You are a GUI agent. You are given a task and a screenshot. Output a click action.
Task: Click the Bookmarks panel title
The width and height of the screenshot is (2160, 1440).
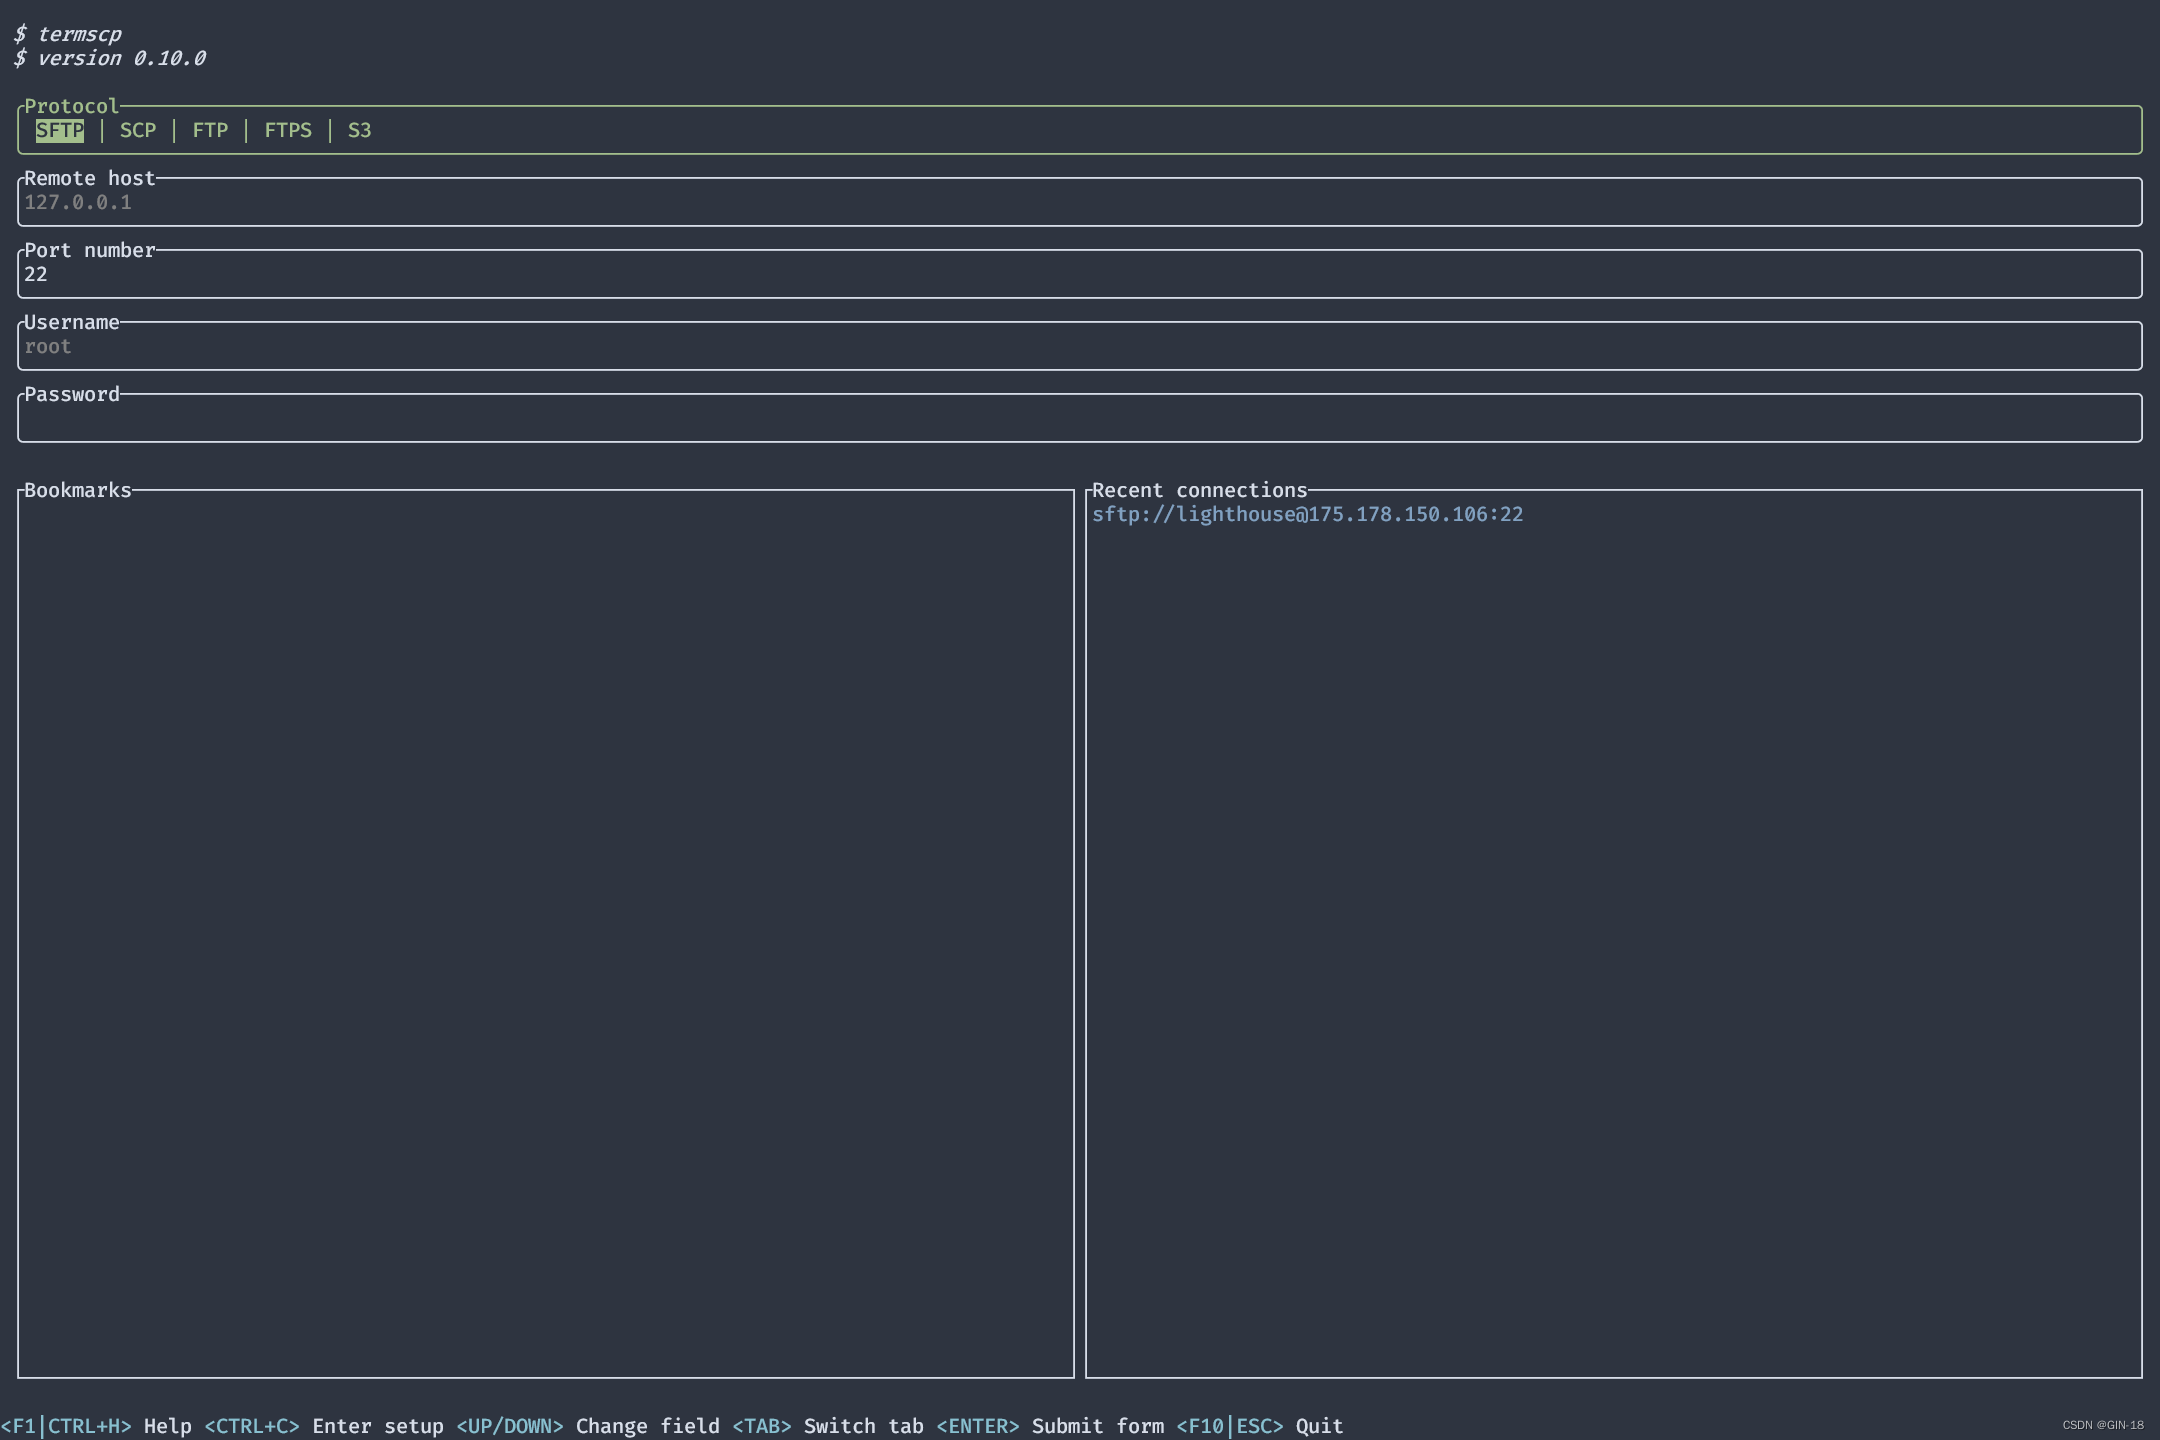coord(78,491)
